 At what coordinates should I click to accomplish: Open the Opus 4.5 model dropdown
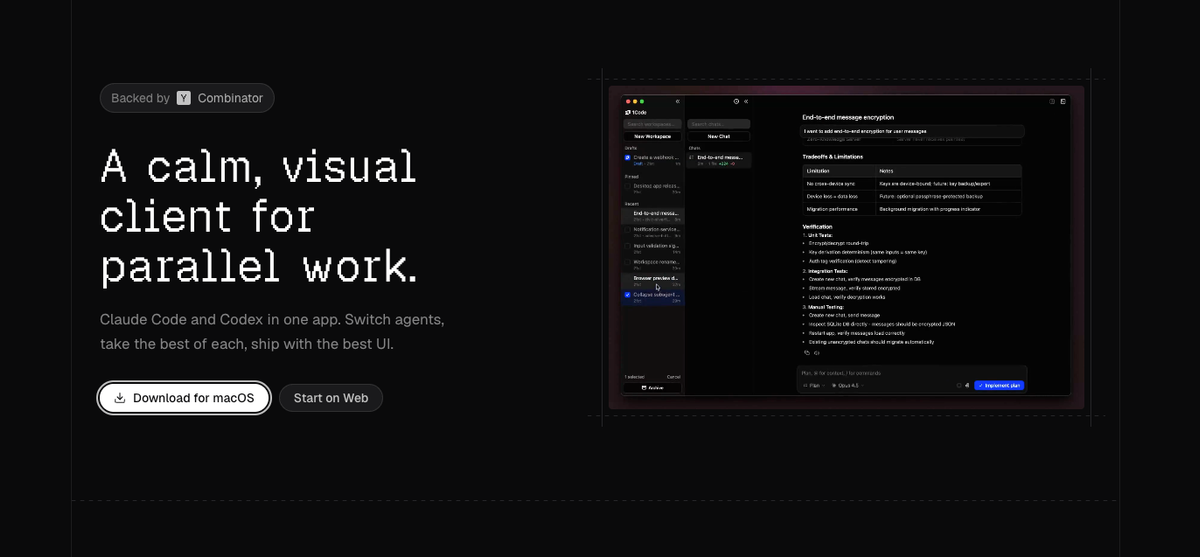847,385
